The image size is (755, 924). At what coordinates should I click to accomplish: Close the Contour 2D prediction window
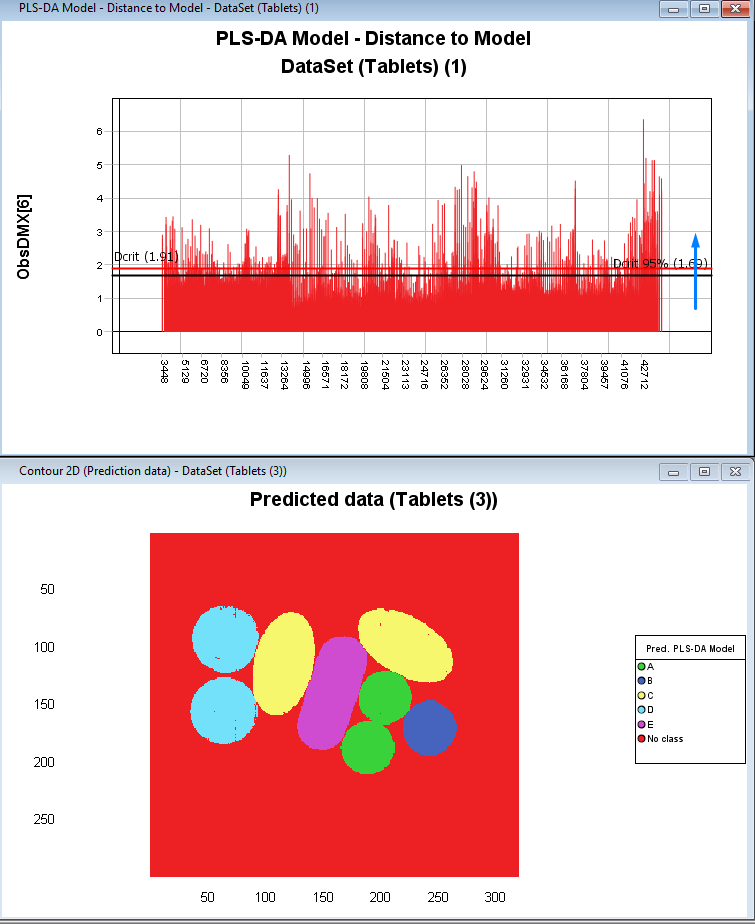735,471
